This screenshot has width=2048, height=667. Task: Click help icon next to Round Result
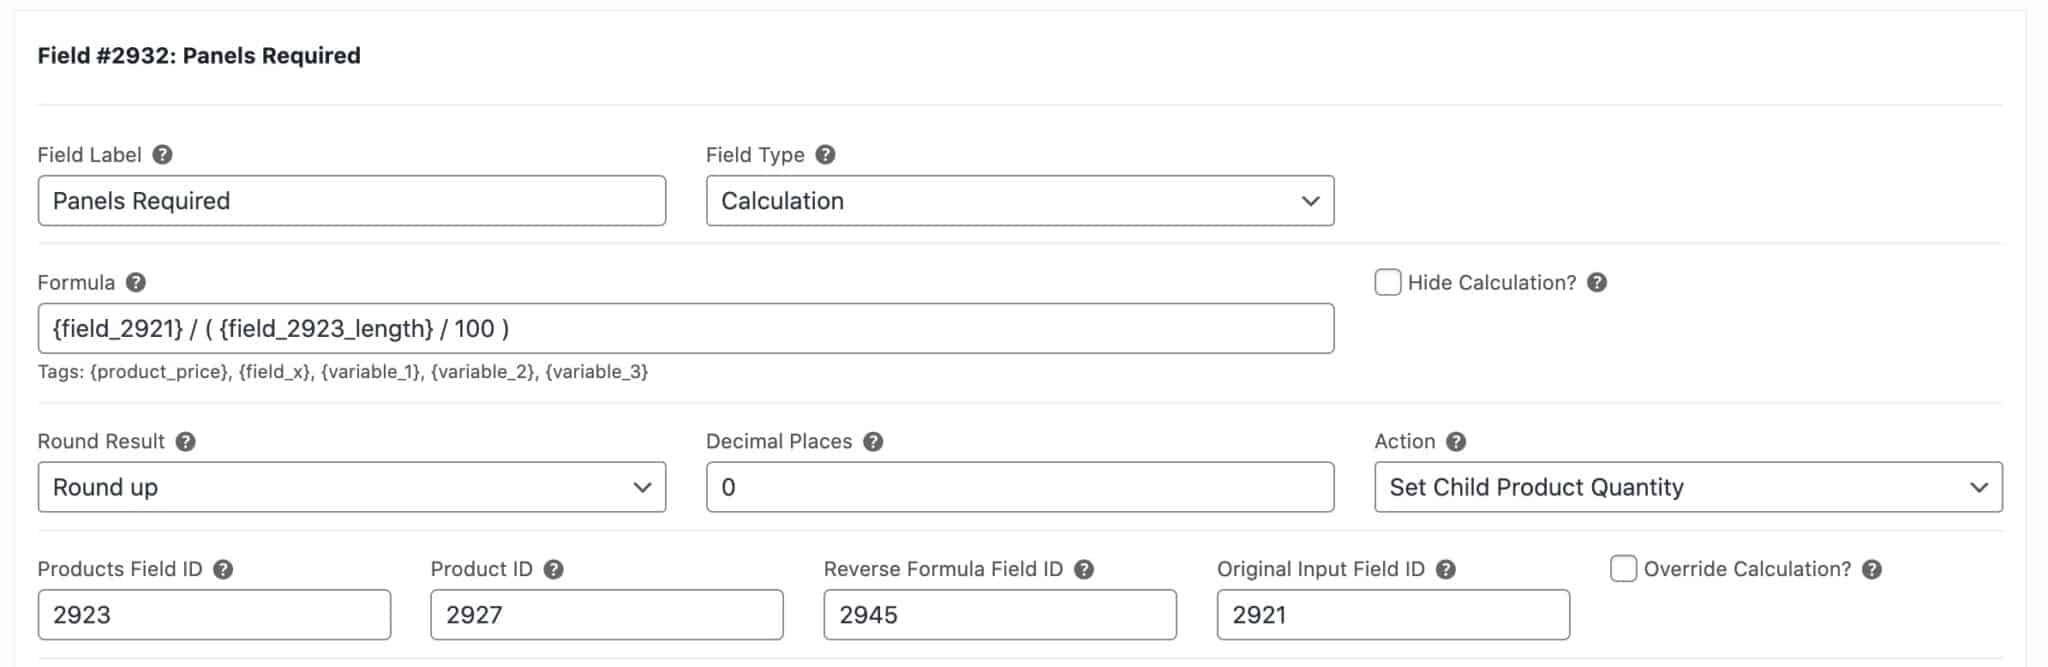(x=185, y=442)
